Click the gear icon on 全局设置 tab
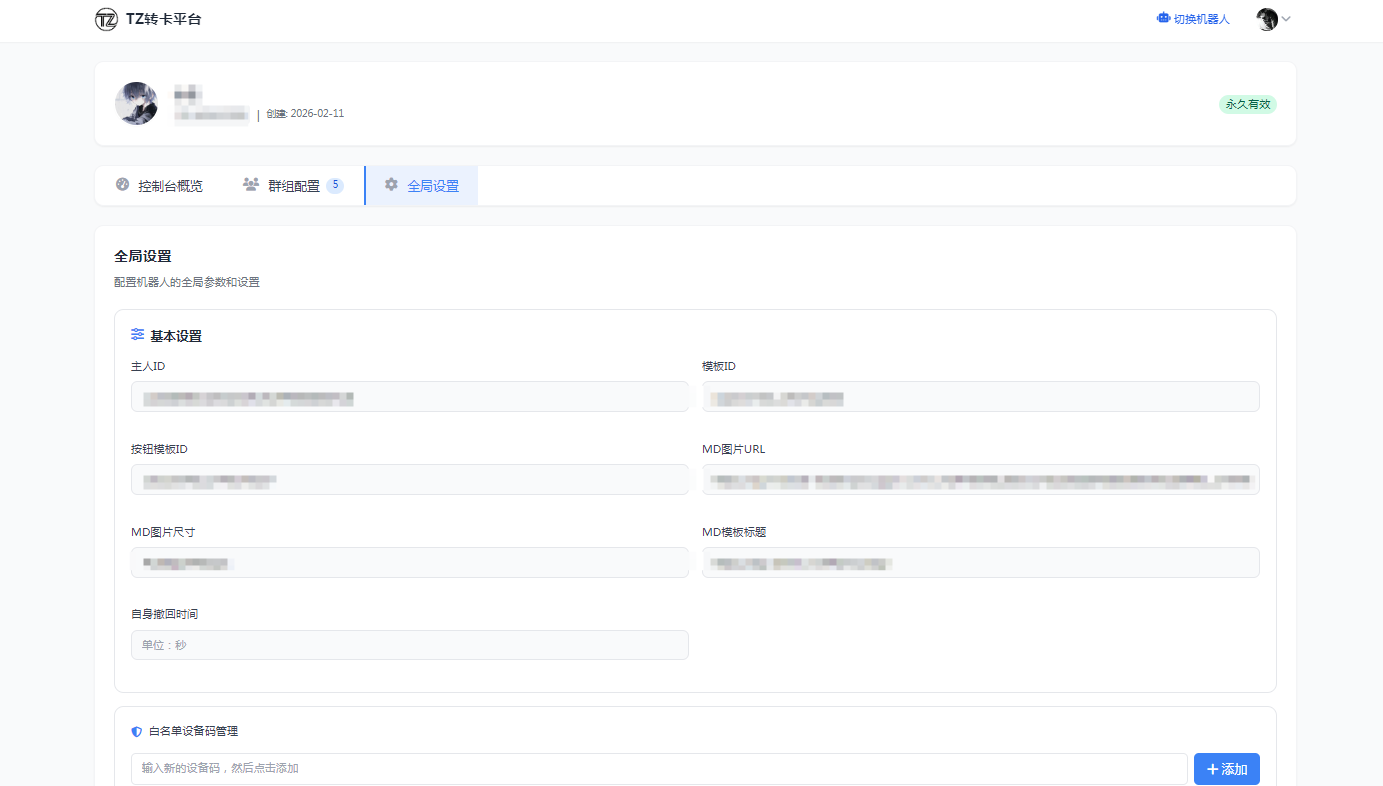The image size is (1383, 786). pyautogui.click(x=391, y=185)
